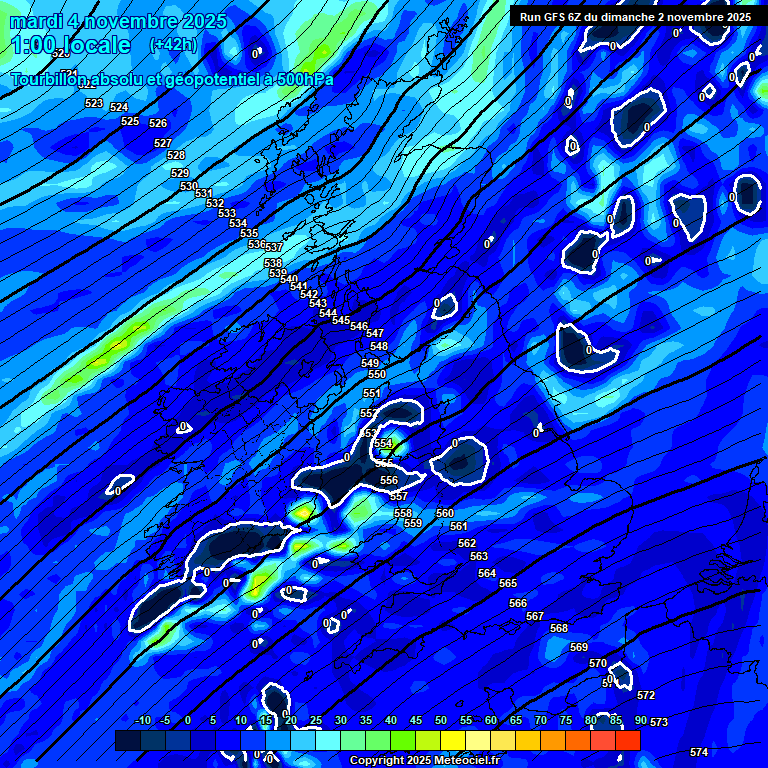
Task: Click the "(+42h)" forecast offset text
Action: pos(173,45)
